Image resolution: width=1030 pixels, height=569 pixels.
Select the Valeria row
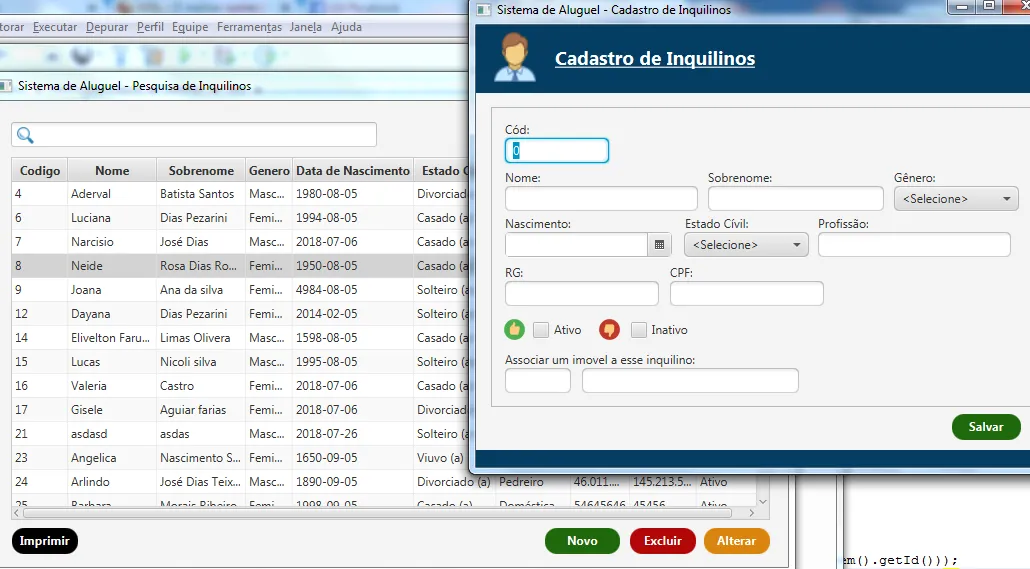coord(240,386)
